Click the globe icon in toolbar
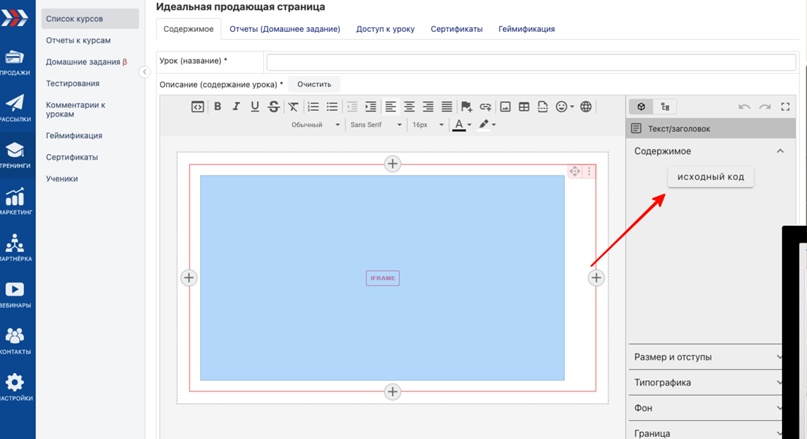The width and height of the screenshot is (807, 439). coord(586,107)
